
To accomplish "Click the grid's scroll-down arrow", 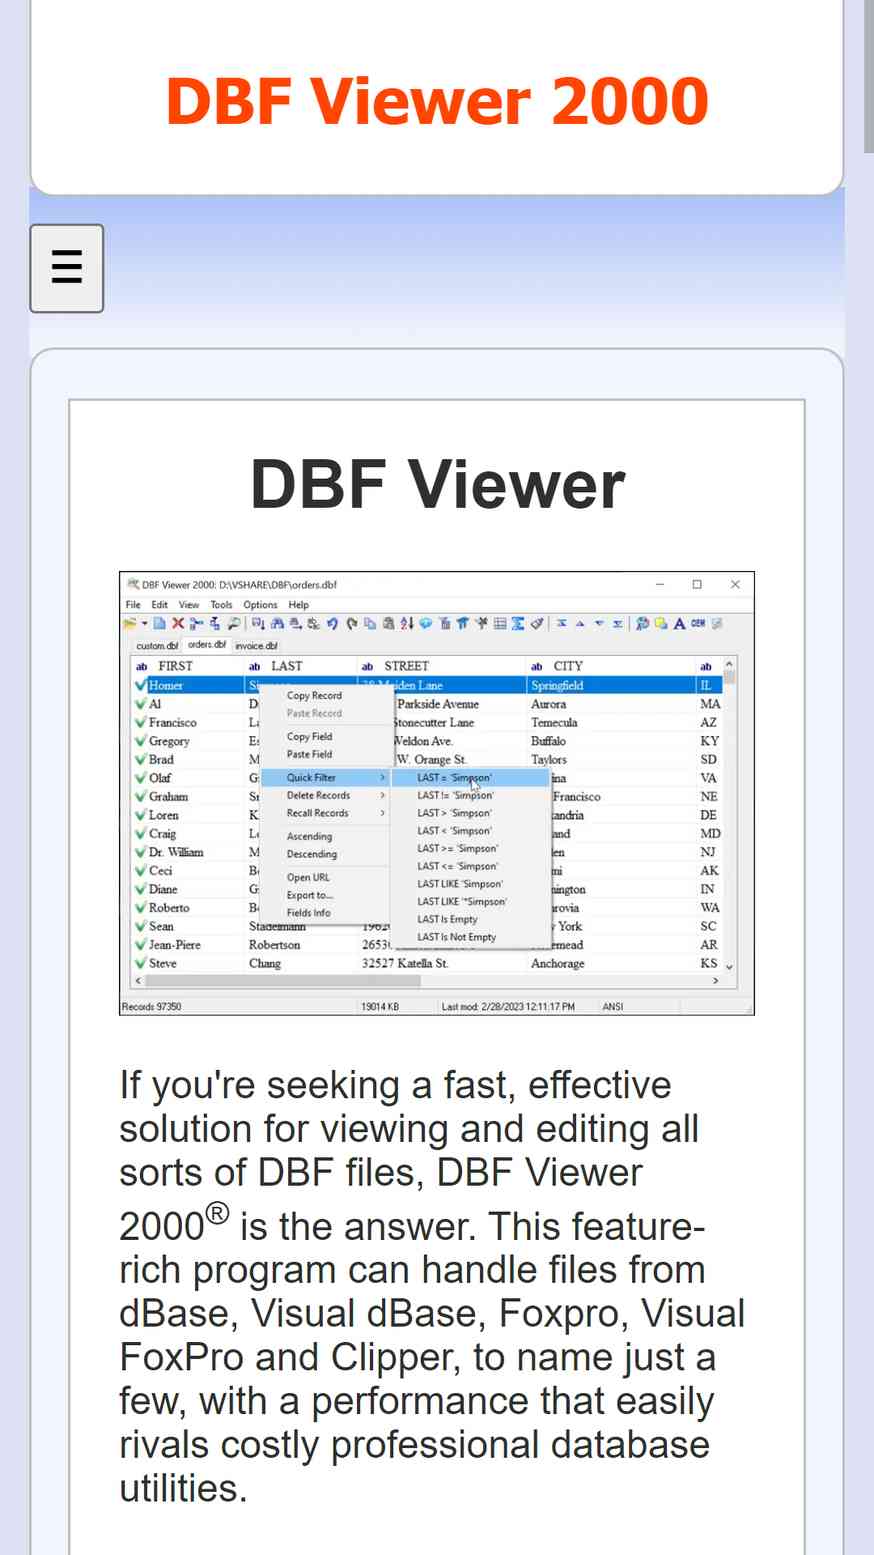I will pos(729,966).
